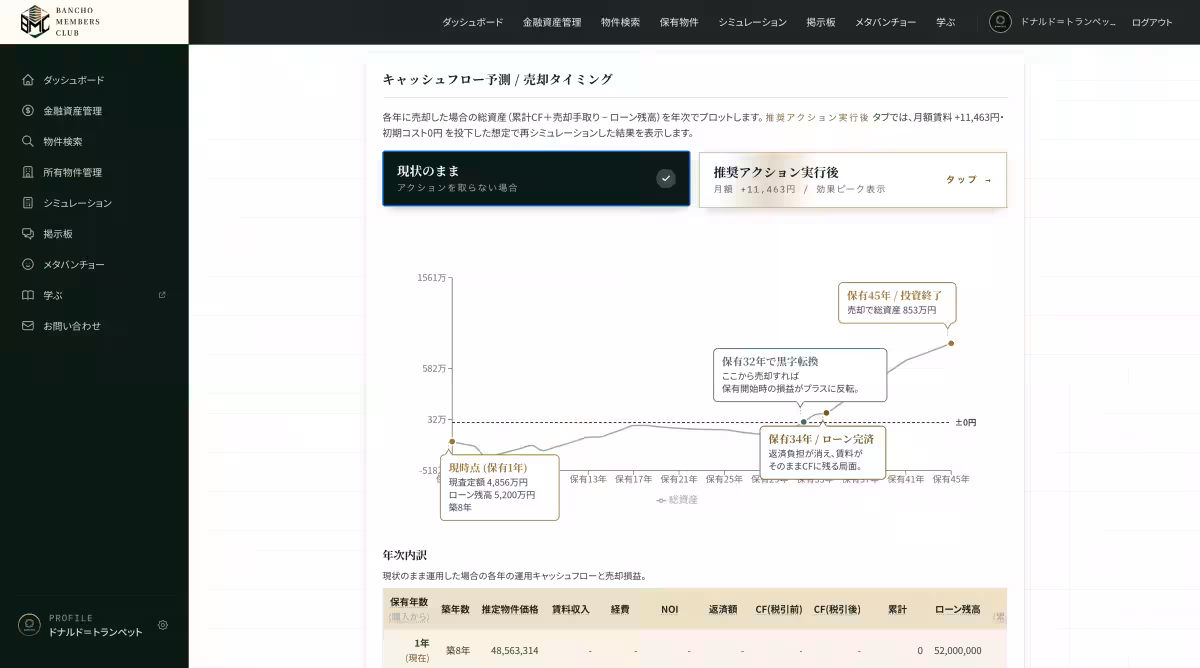Go to 掲示板 in top navigation
Image resolution: width=1200 pixels, height=668 pixels.
(821, 22)
